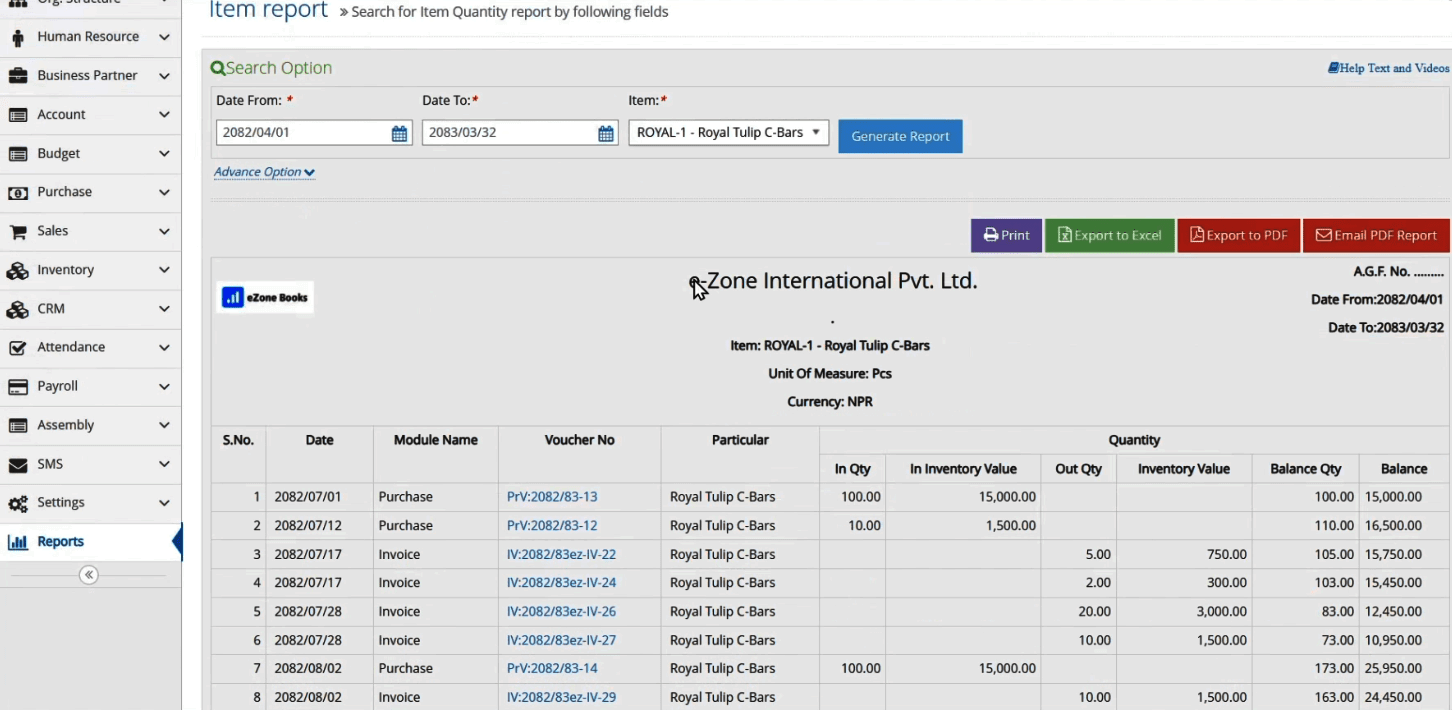Open the Reports menu item
1452x710 pixels.
click(60, 542)
